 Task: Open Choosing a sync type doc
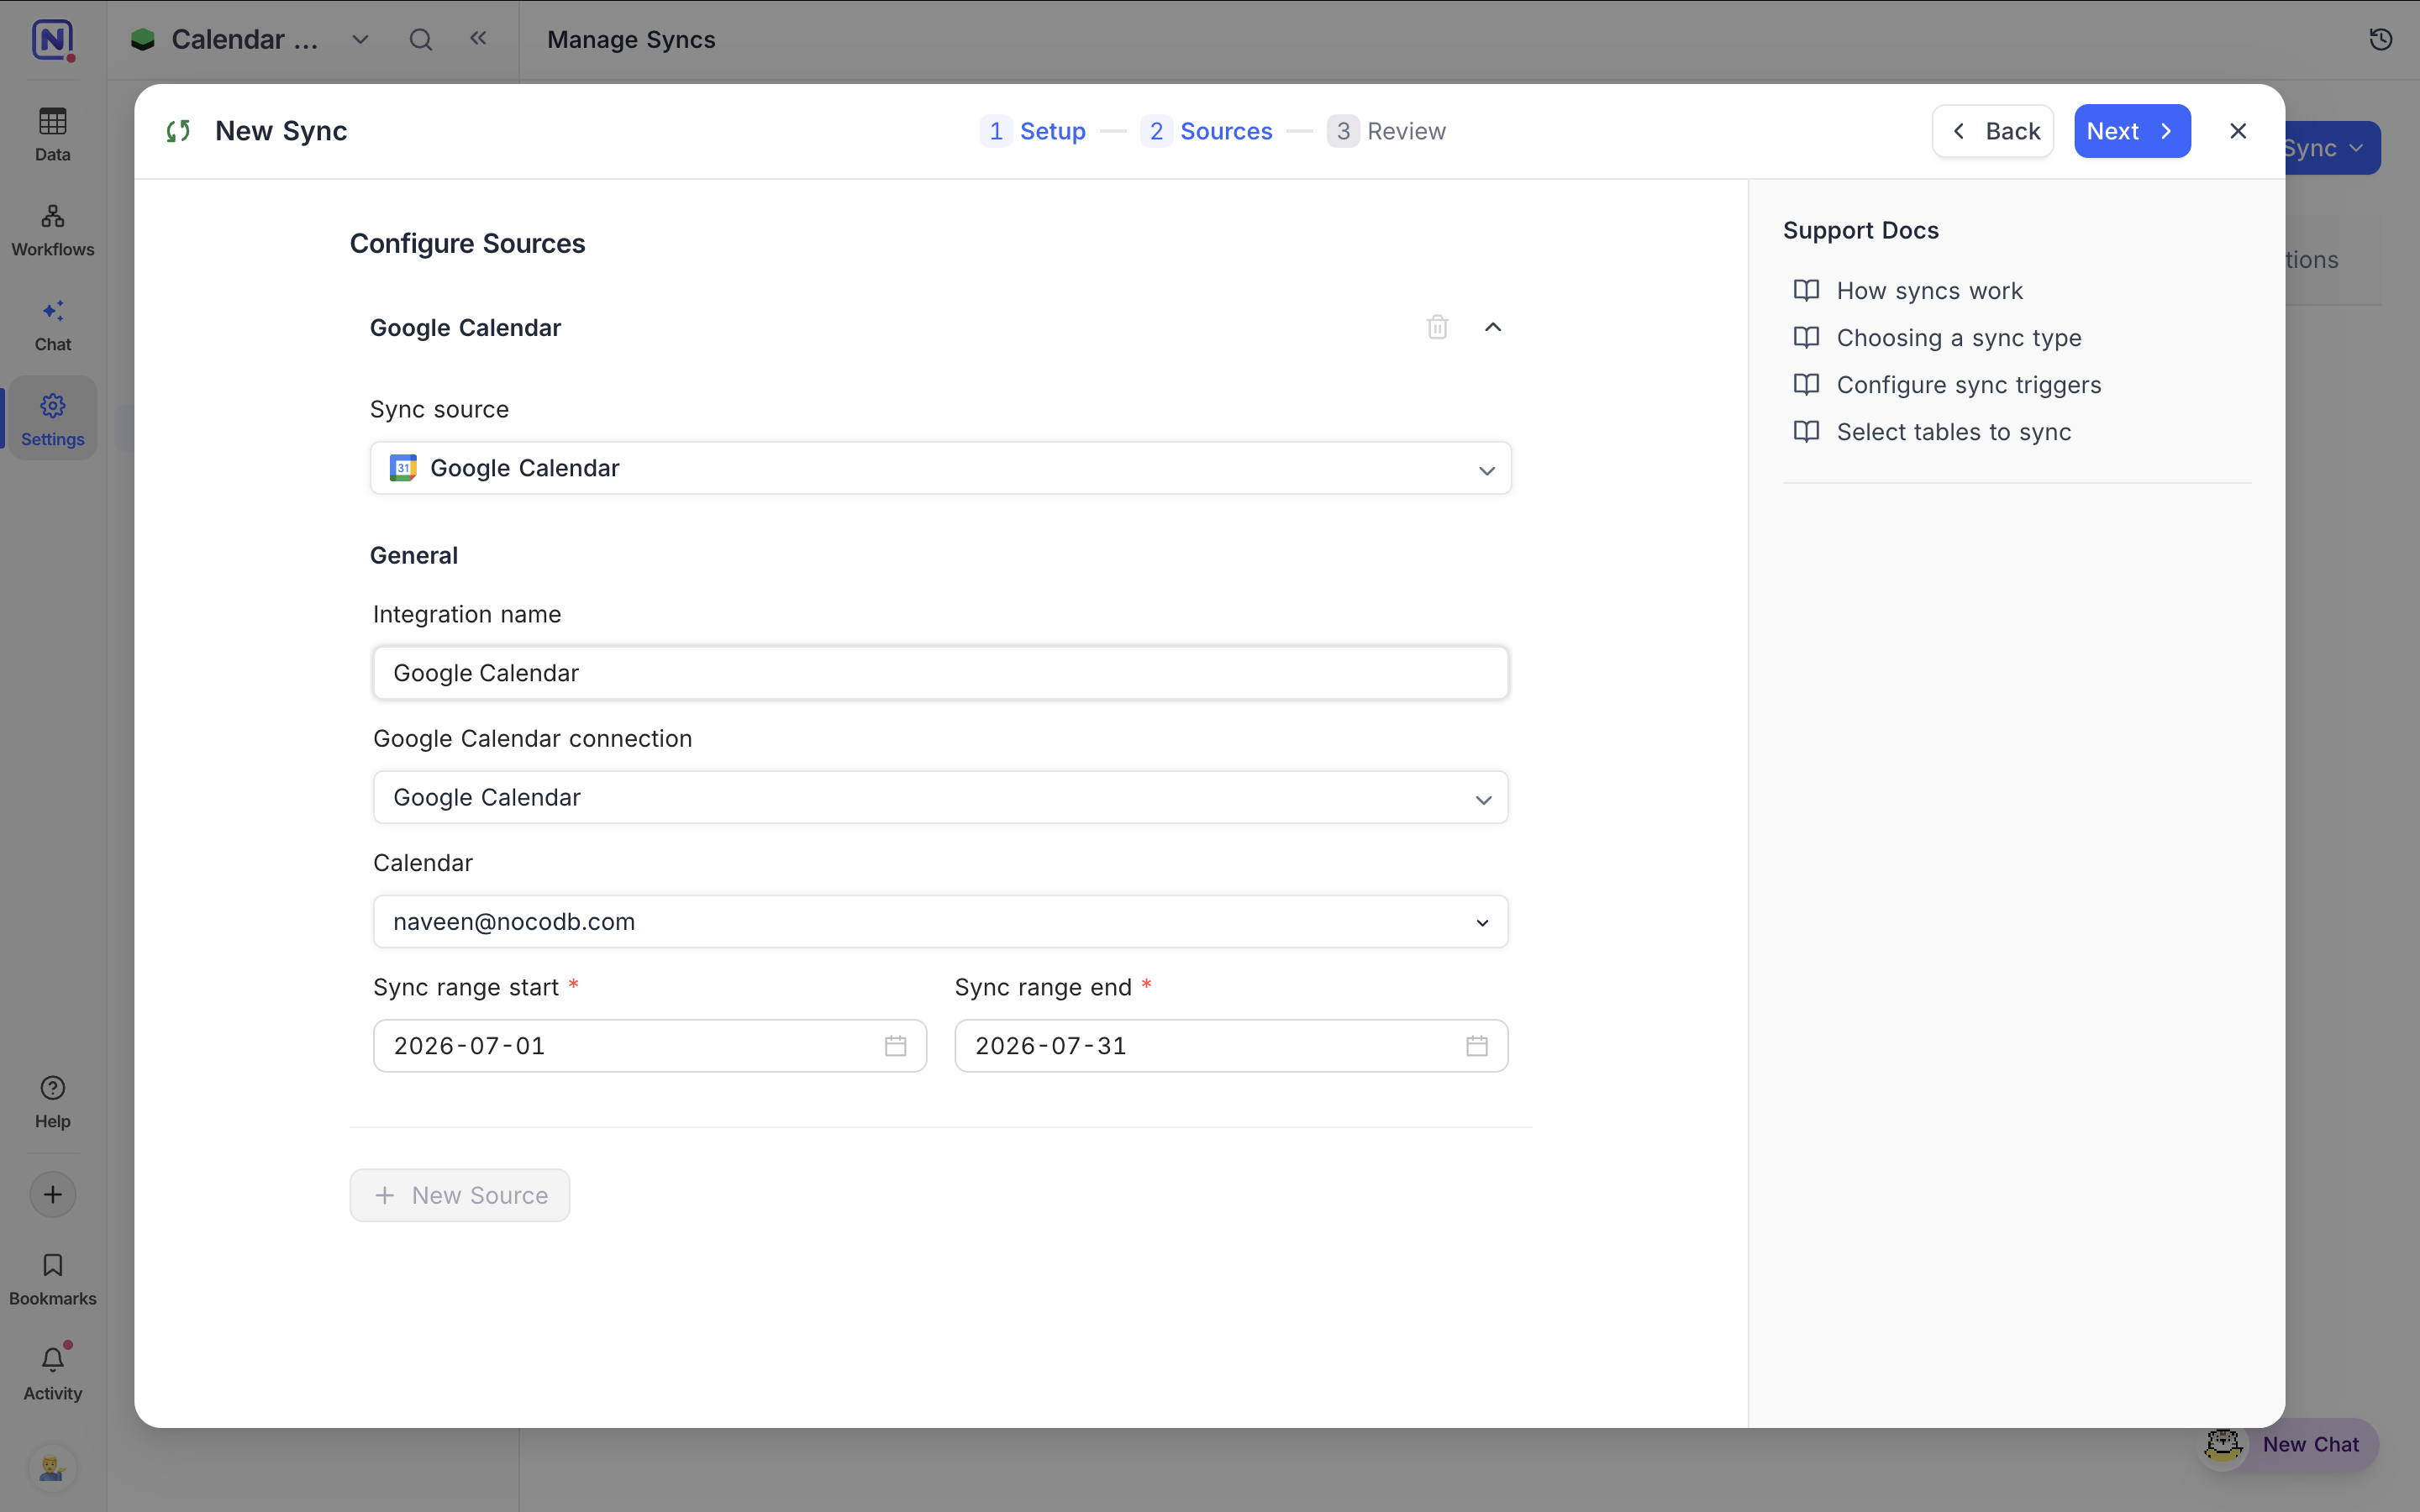(1937, 338)
